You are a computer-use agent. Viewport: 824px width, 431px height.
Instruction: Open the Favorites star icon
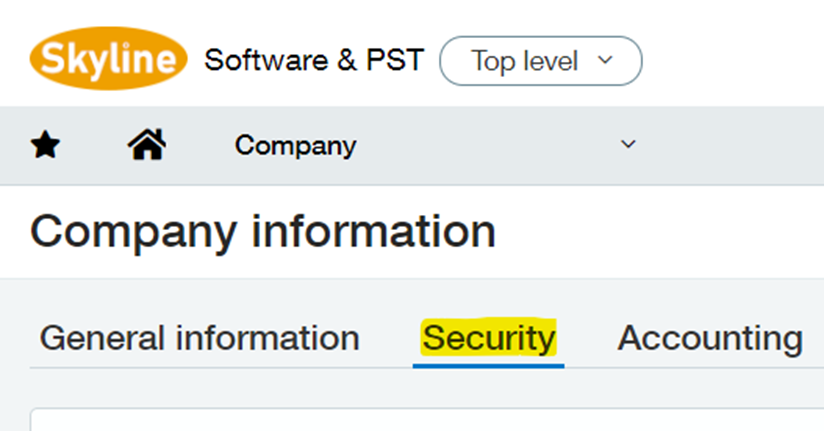point(45,146)
